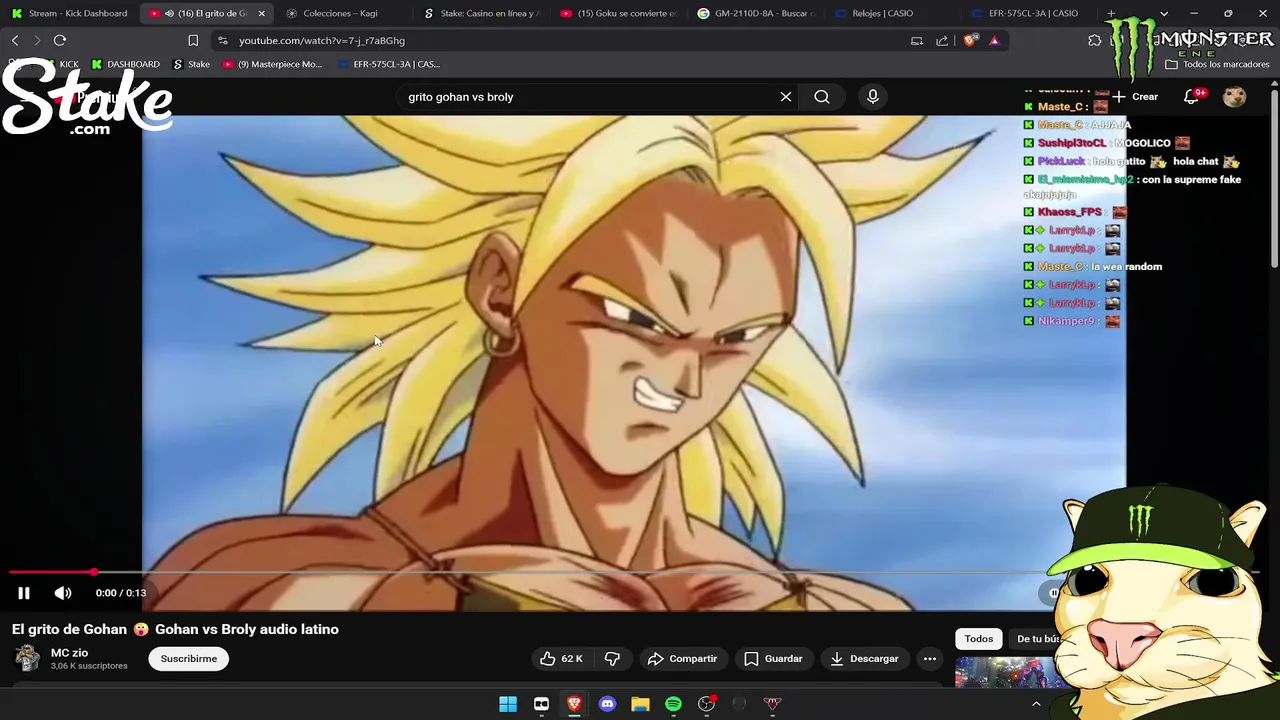Like the video with thumbs up
The image size is (1280, 720).
(x=561, y=659)
